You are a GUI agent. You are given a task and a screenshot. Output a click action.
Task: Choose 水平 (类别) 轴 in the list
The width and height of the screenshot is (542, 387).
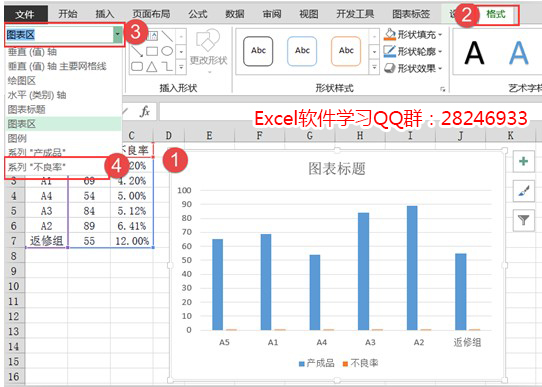point(63,95)
